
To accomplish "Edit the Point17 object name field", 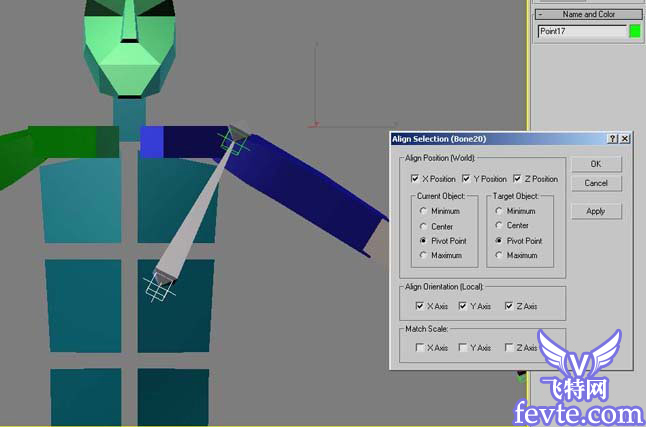I will coord(582,31).
